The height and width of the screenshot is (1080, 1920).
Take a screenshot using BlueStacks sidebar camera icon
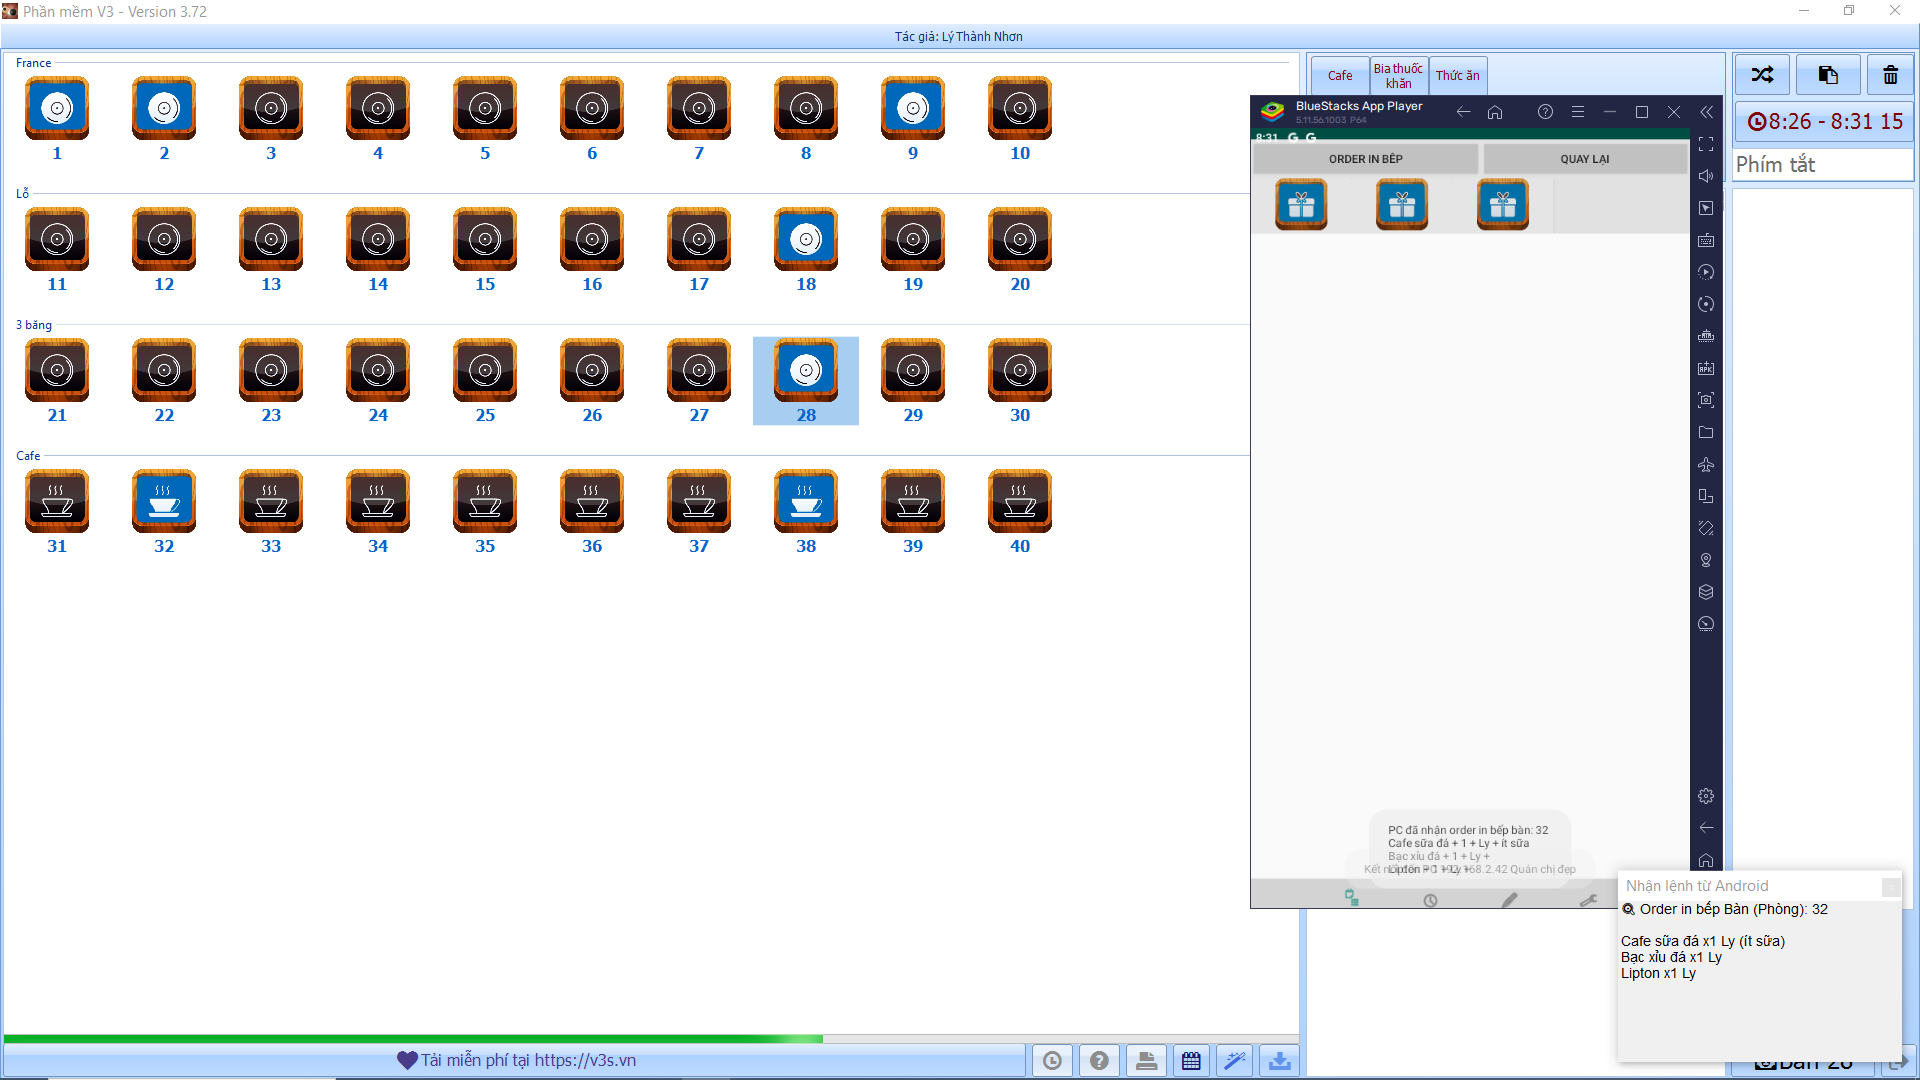pos(1707,400)
